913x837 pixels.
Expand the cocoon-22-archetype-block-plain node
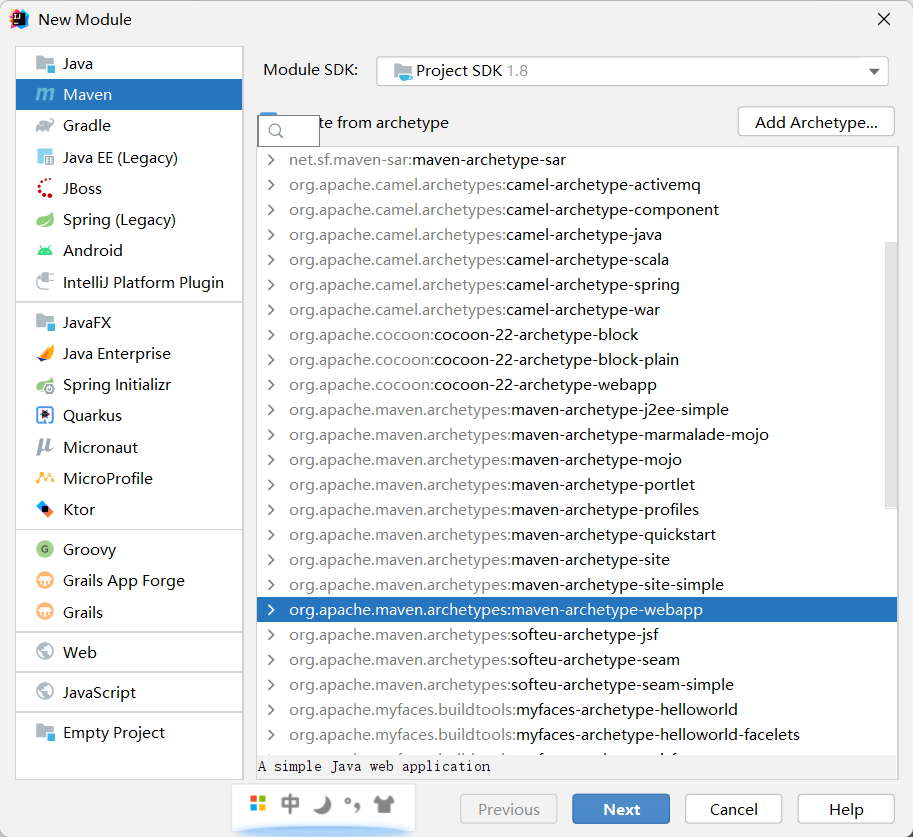pos(271,360)
